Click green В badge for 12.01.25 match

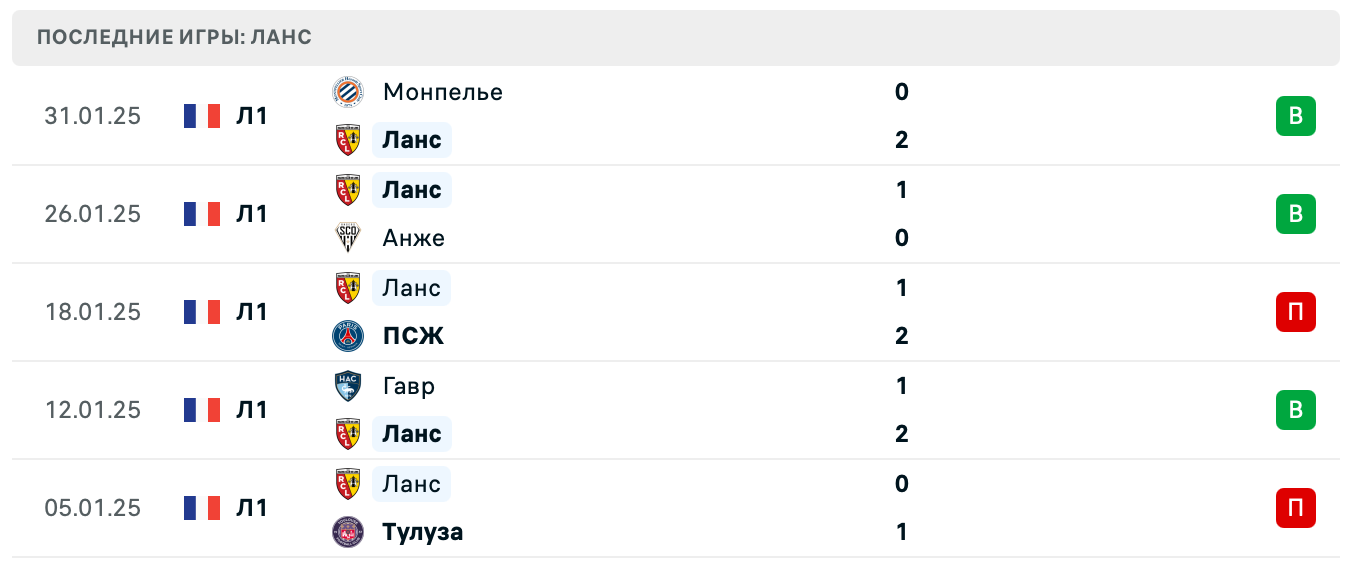click(1295, 410)
